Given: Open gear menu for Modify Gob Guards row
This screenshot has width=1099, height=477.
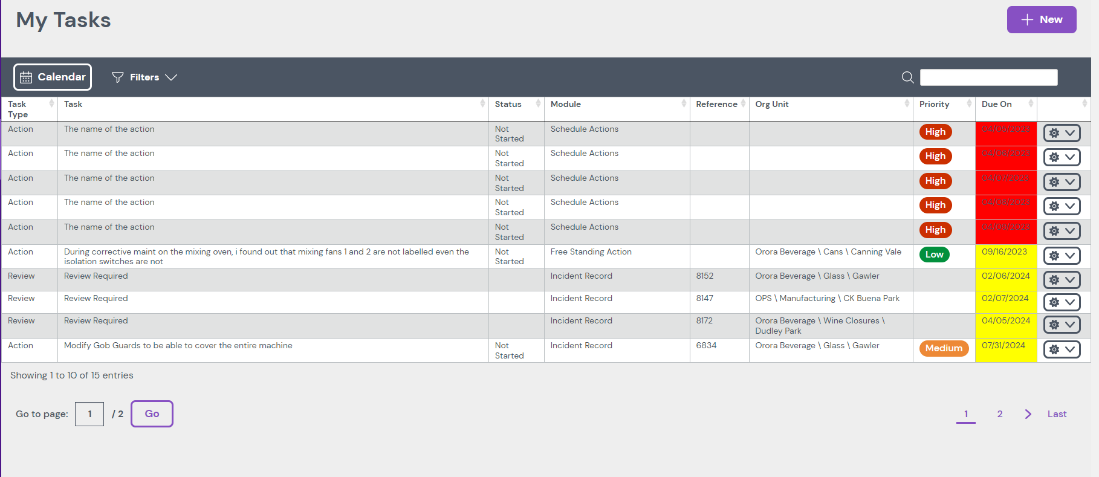Looking at the screenshot, I should [1061, 349].
